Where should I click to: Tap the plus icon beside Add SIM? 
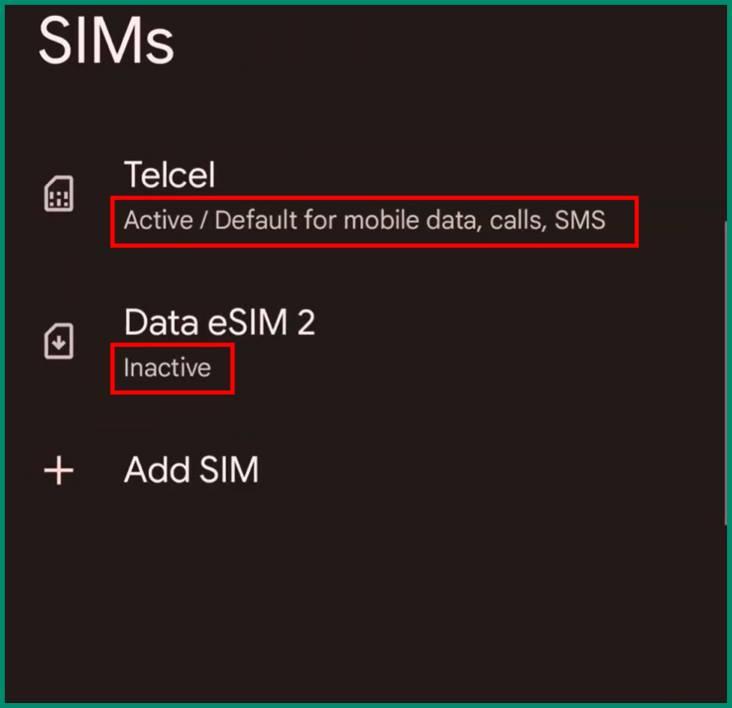pos(59,470)
